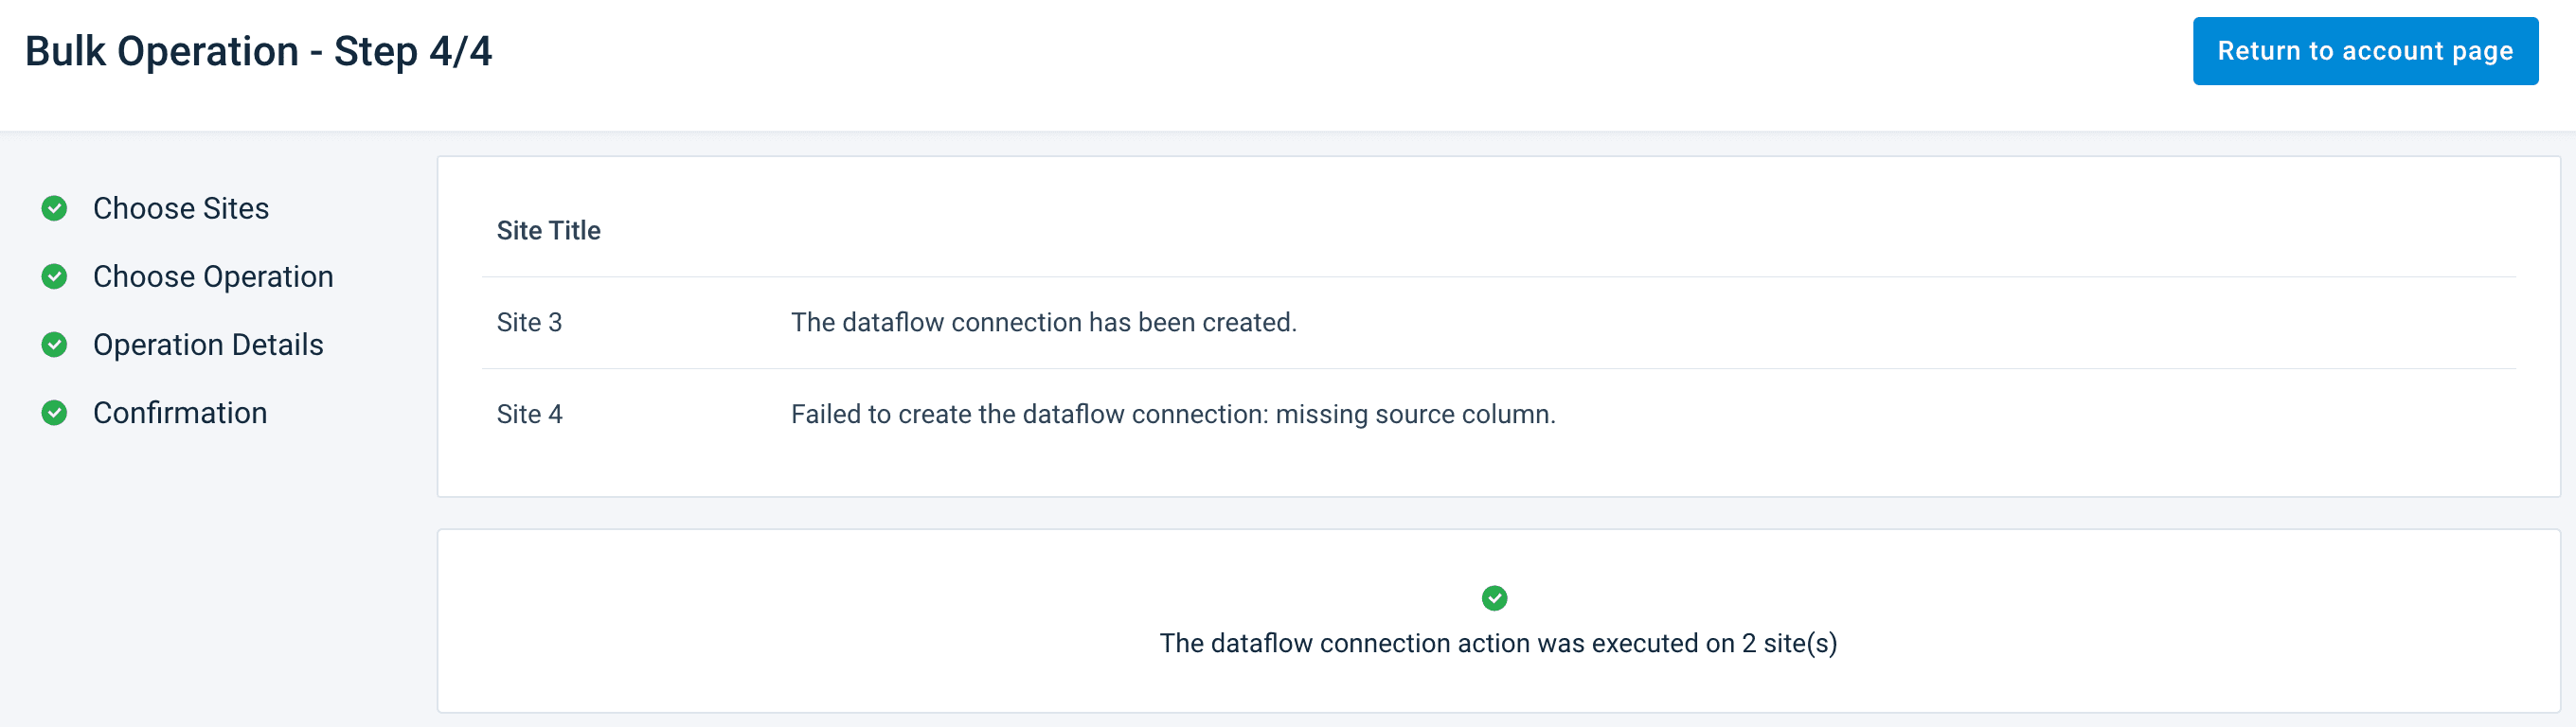Click the failed missing source column message

click(1173, 414)
